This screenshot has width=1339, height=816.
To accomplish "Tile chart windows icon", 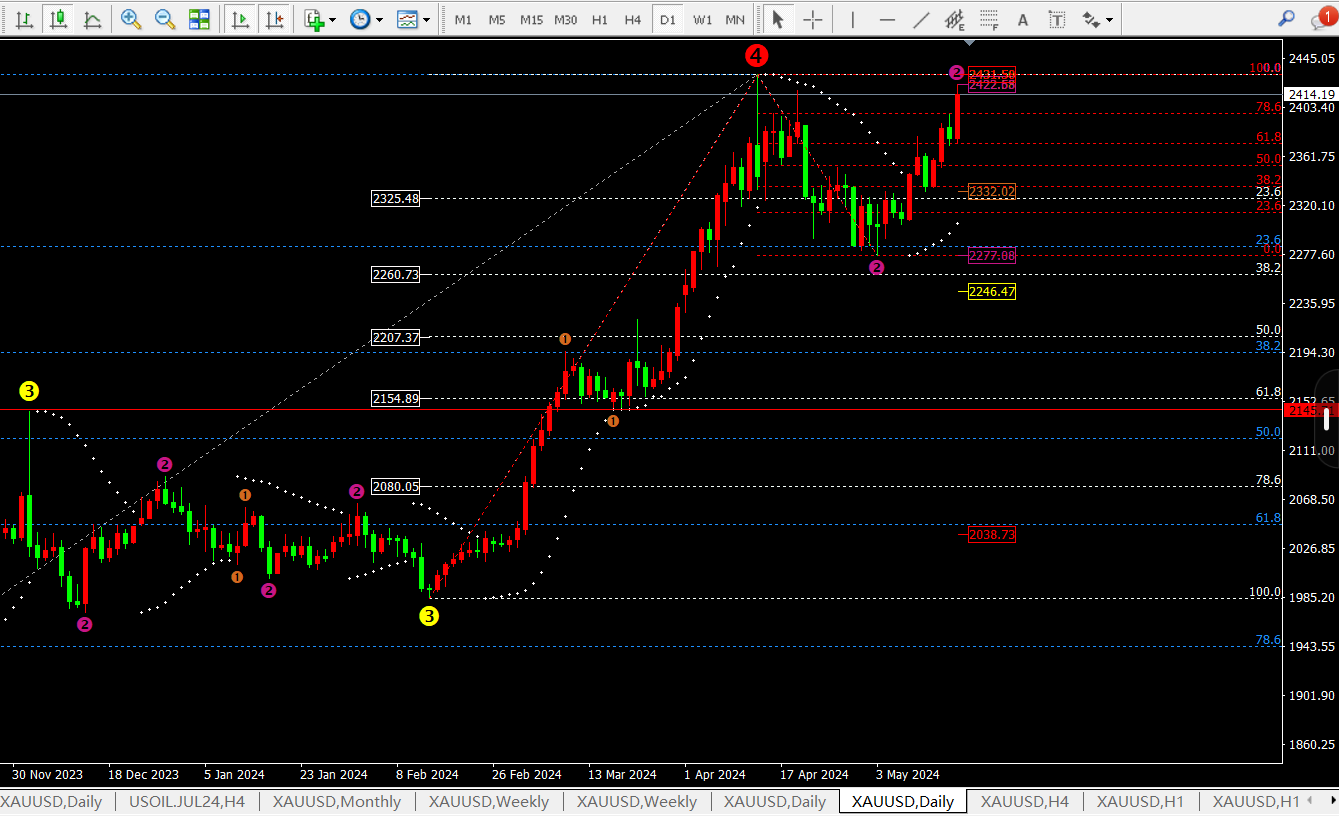I will (199, 19).
